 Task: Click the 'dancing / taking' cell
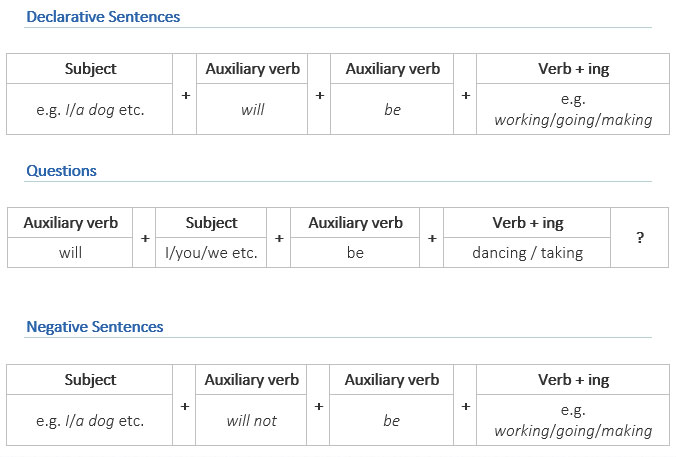(x=527, y=253)
